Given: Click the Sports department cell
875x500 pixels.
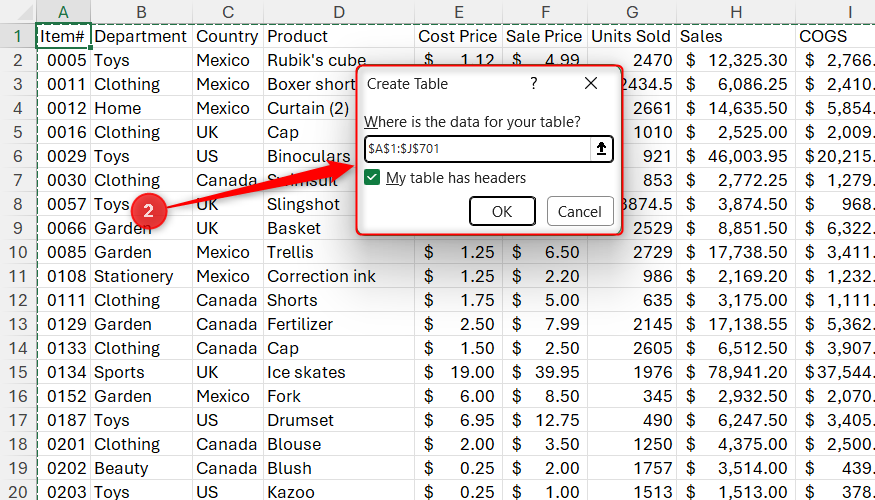Looking at the screenshot, I should click(x=142, y=372).
